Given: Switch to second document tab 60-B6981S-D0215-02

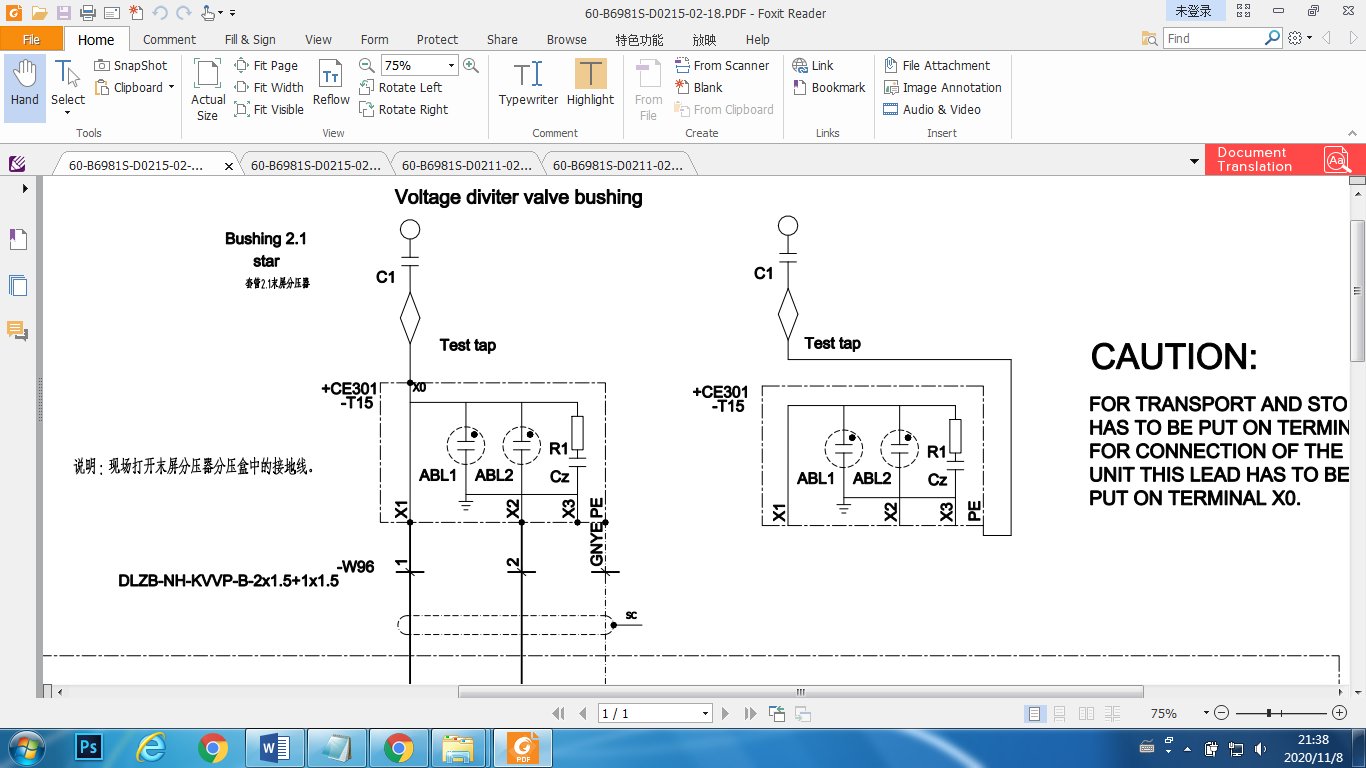Looking at the screenshot, I should click(x=315, y=166).
